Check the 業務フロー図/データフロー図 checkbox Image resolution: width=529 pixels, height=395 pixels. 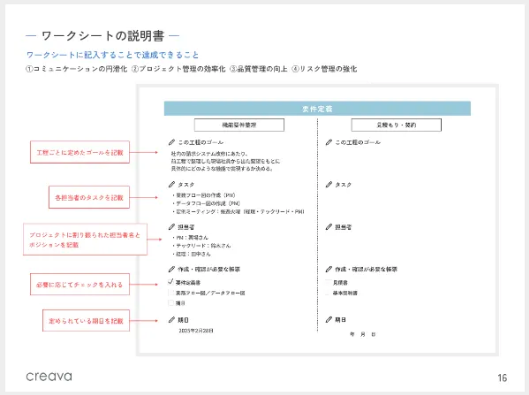pyautogui.click(x=171, y=293)
